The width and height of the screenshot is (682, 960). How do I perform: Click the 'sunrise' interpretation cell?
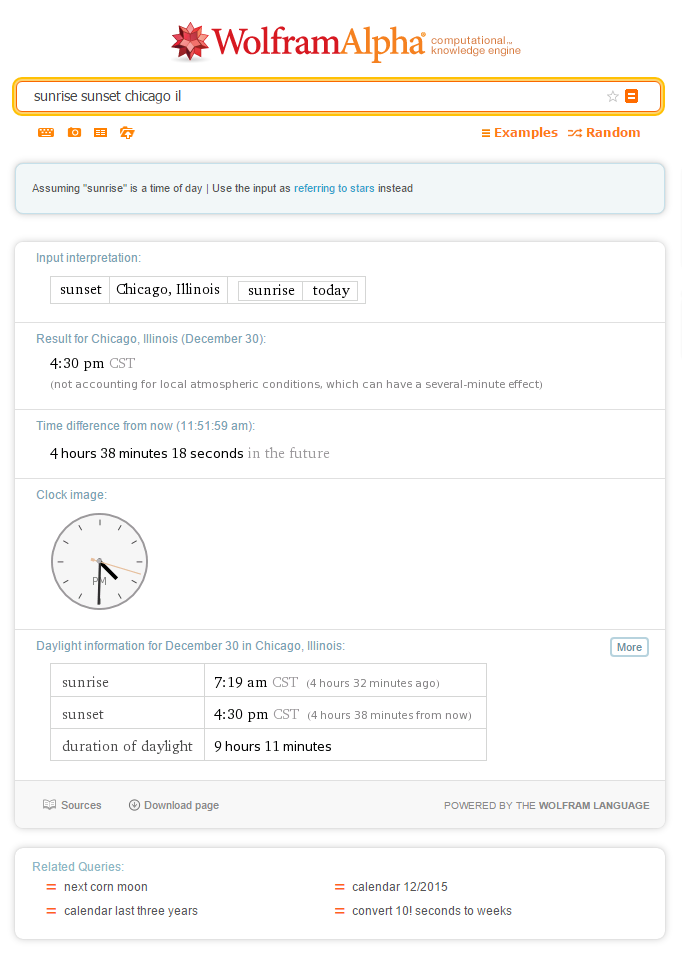[271, 290]
